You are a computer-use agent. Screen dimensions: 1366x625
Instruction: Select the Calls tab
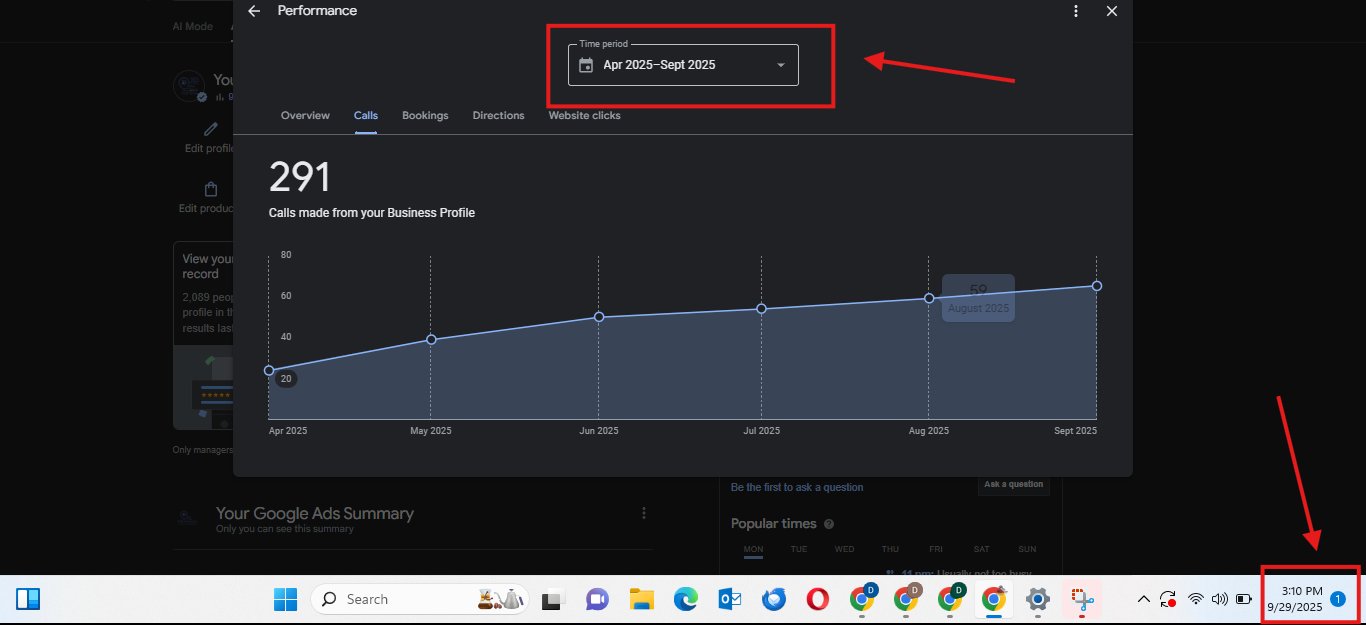(366, 115)
